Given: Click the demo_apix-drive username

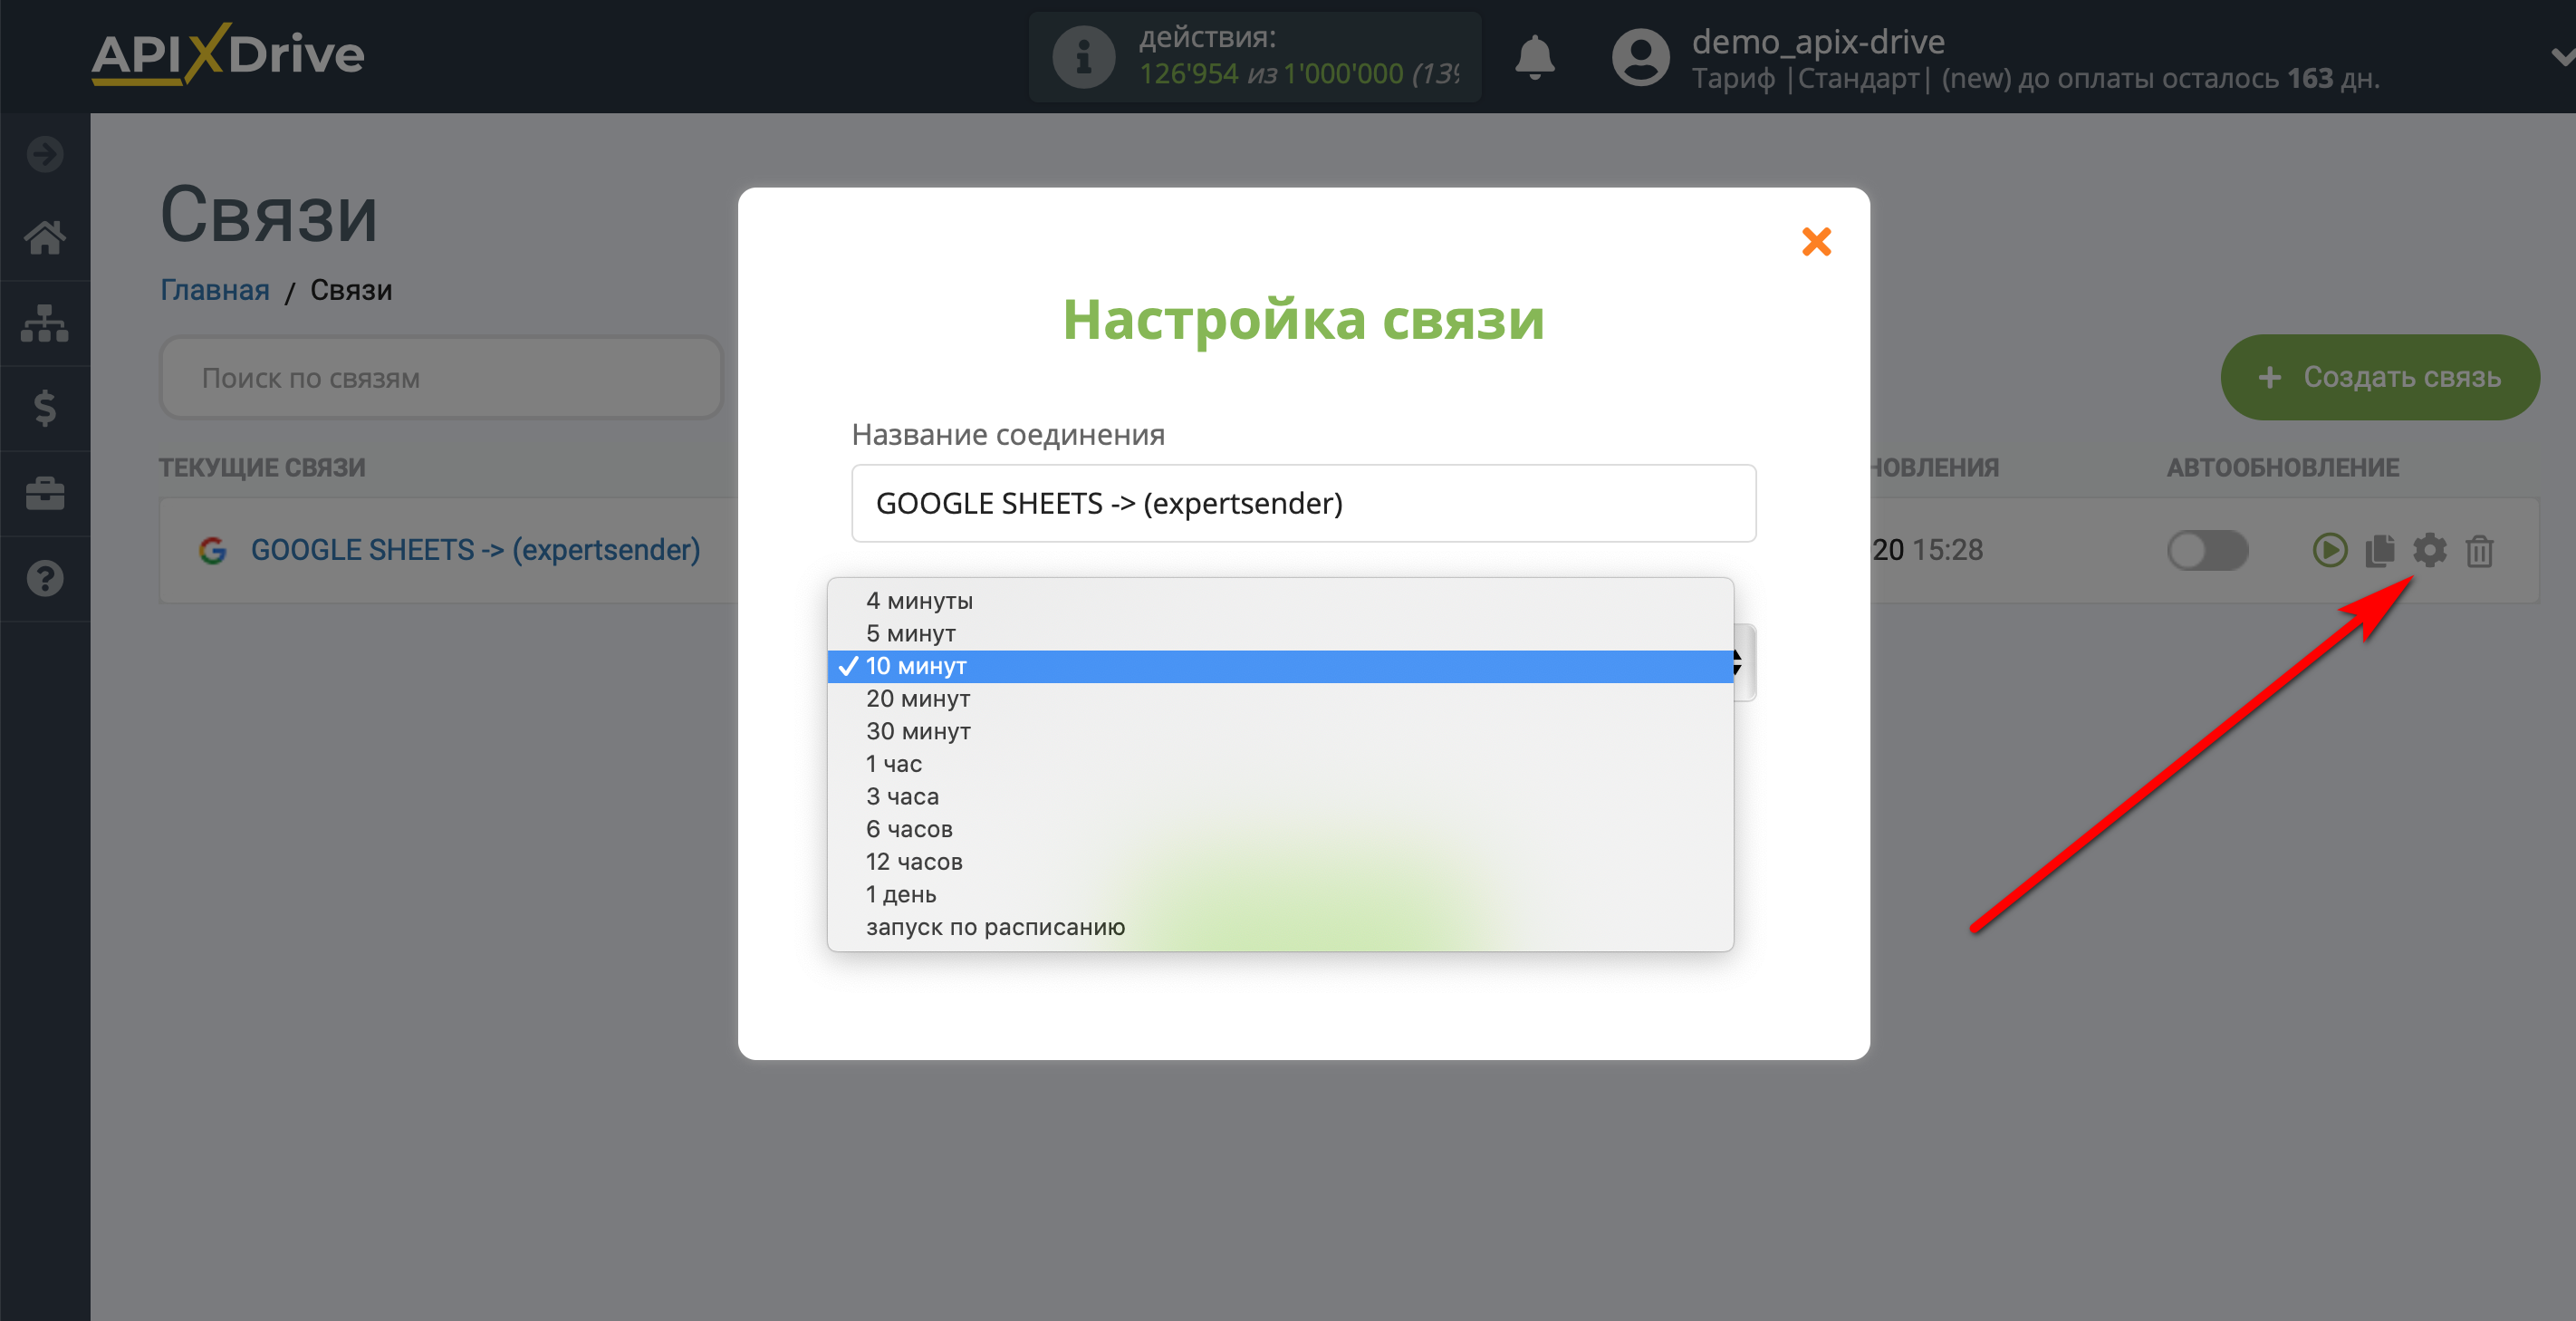Looking at the screenshot, I should click(1818, 41).
